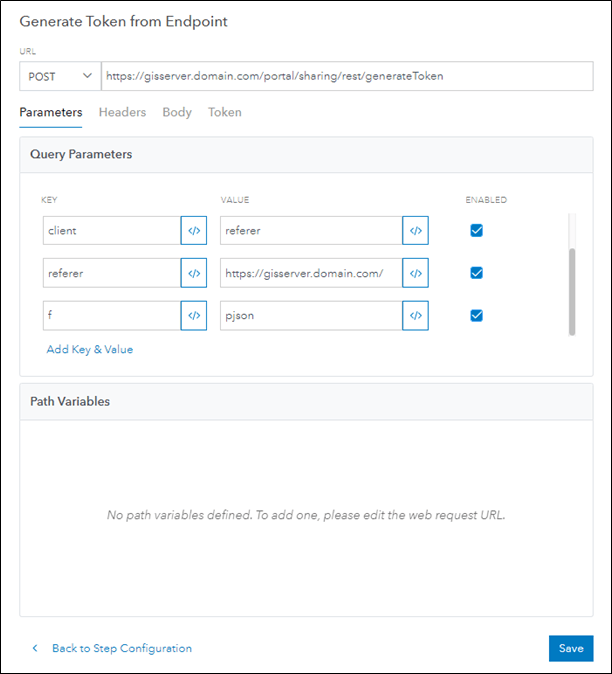This screenshot has height=674, width=612.
Task: Edit the pjson value field
Action: click(x=311, y=316)
